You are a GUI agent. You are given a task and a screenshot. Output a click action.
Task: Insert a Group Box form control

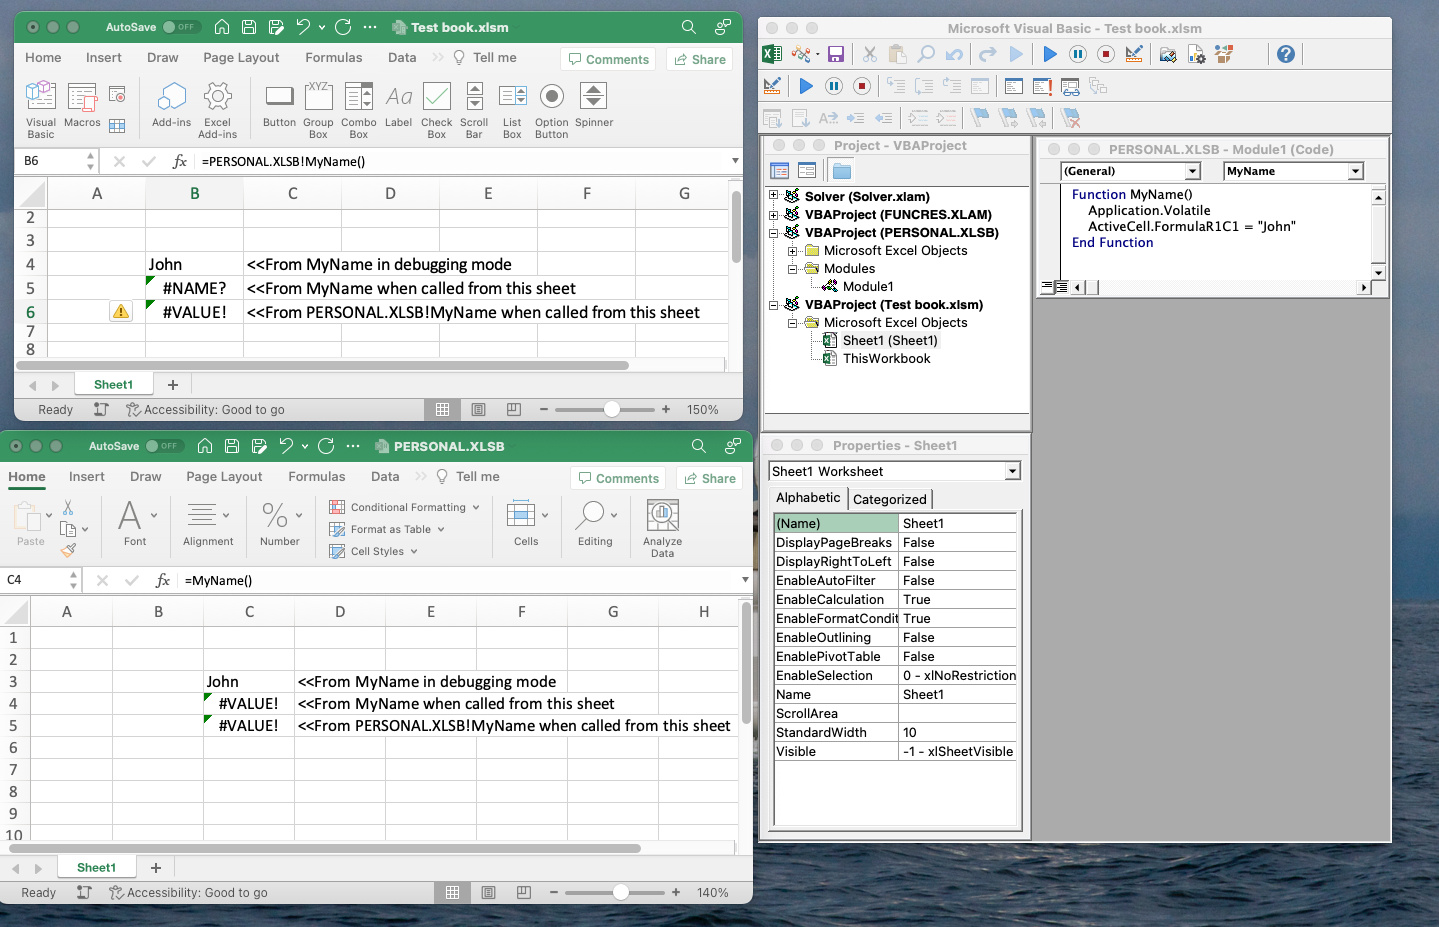click(x=318, y=109)
